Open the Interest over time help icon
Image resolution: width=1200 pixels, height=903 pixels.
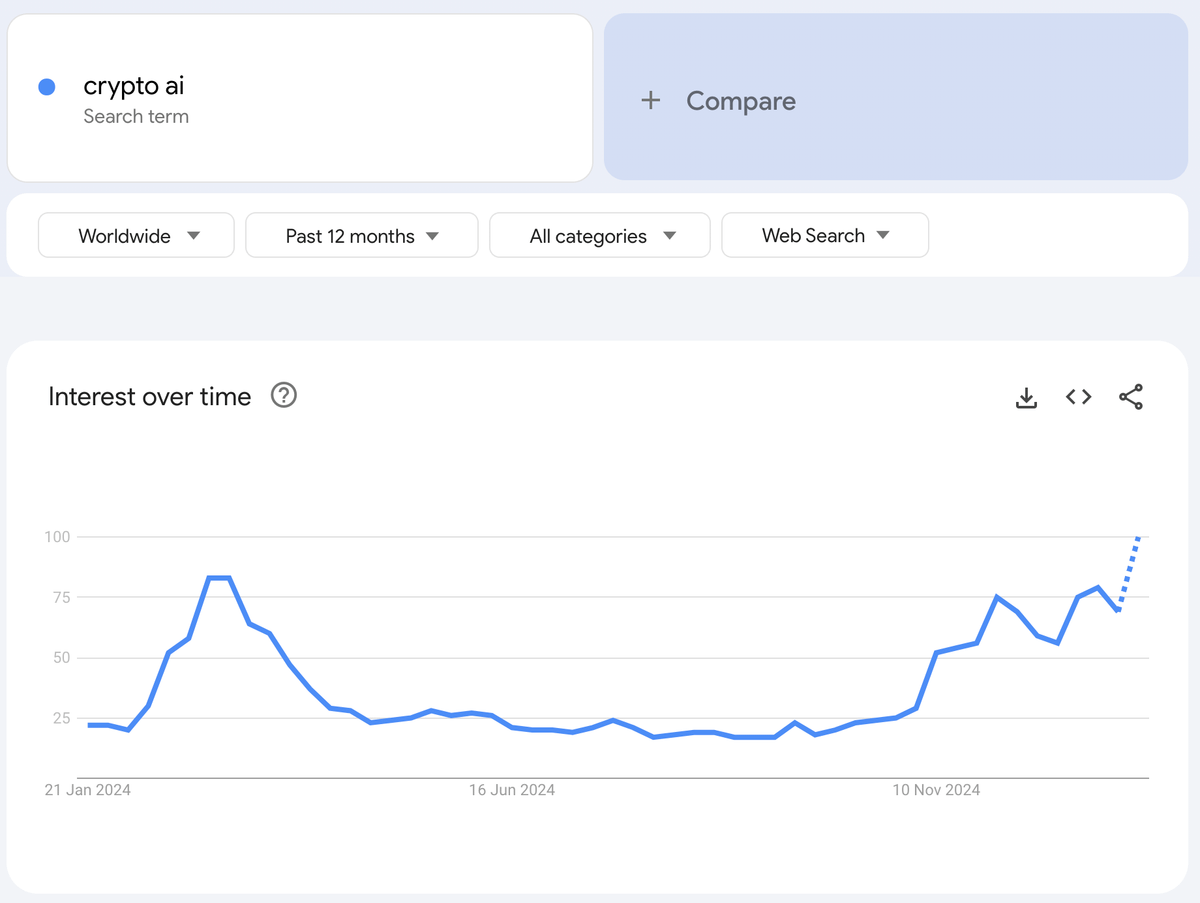pos(284,396)
